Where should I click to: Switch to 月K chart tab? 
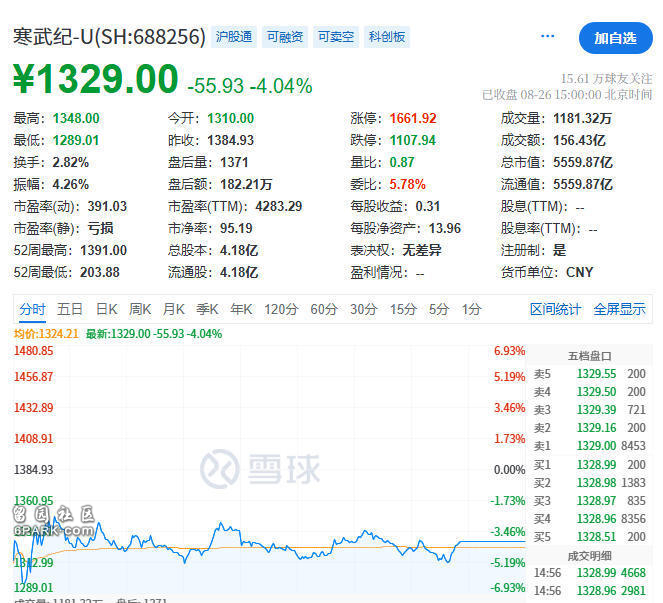[x=174, y=309]
